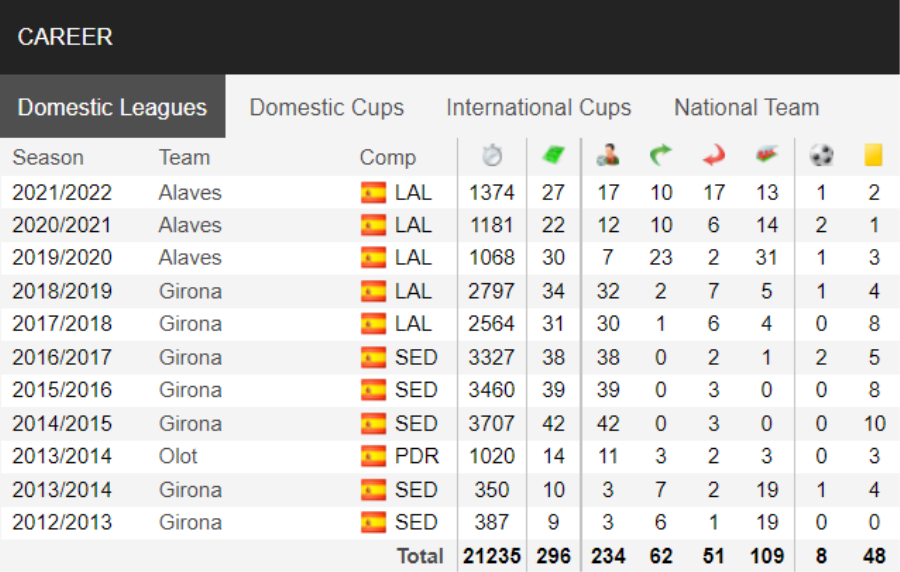Click the goals soccer ball icon
Viewport: 900px width, 572px height.
click(x=821, y=155)
